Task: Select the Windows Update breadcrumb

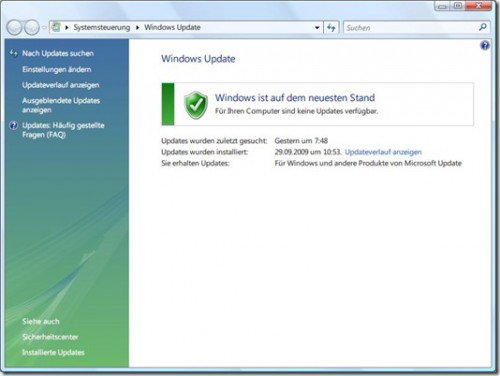Action: [x=172, y=27]
